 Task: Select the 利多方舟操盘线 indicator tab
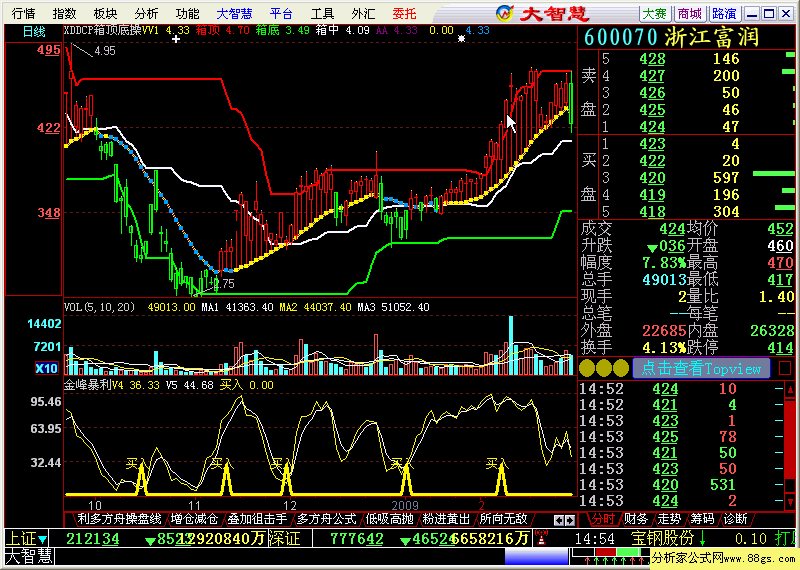(119, 519)
